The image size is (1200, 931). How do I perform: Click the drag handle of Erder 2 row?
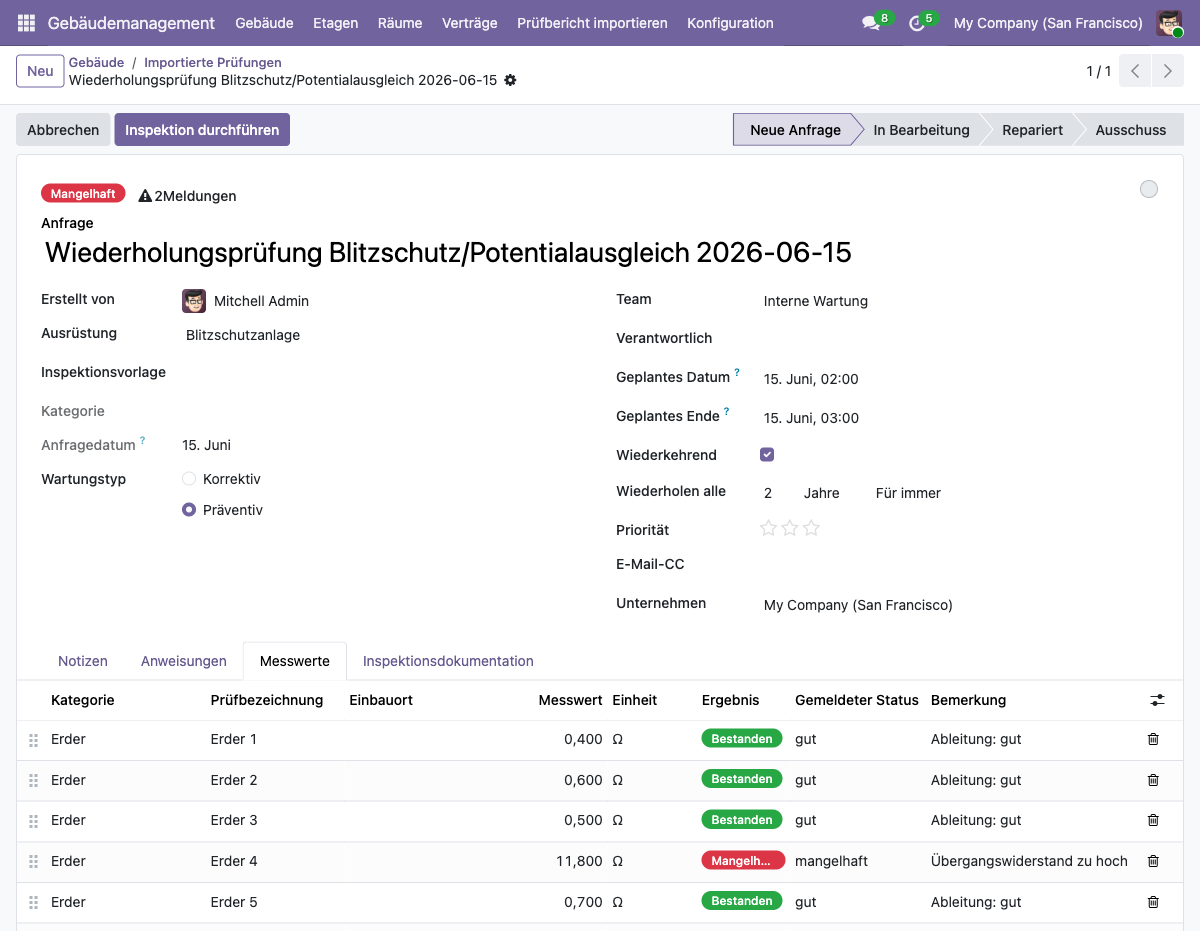(x=33, y=780)
